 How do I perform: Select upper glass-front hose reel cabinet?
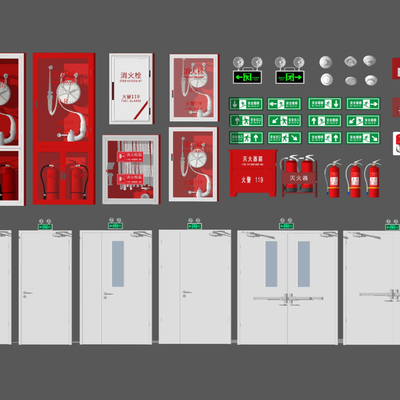(x=194, y=88)
